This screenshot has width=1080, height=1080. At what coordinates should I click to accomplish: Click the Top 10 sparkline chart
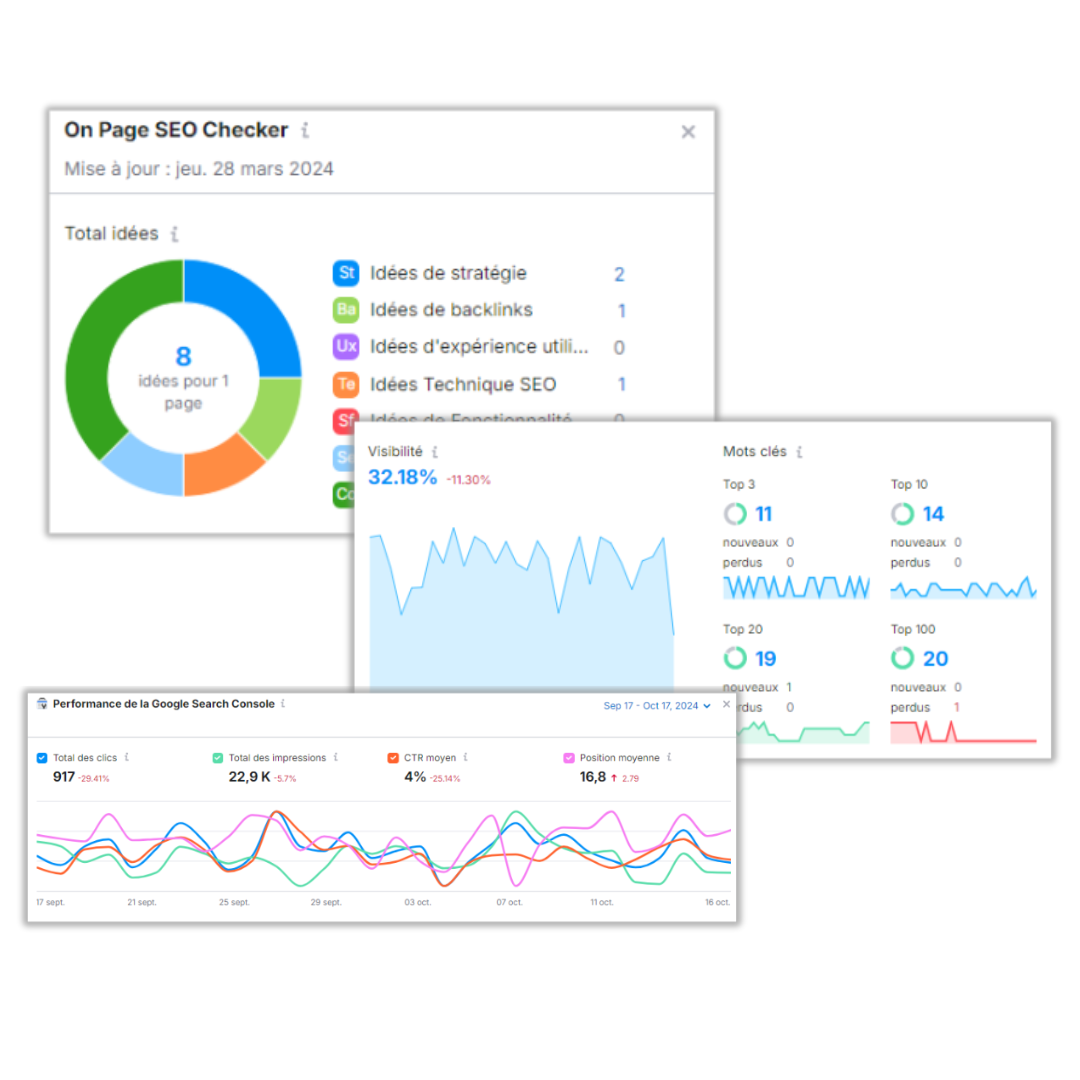tap(964, 588)
